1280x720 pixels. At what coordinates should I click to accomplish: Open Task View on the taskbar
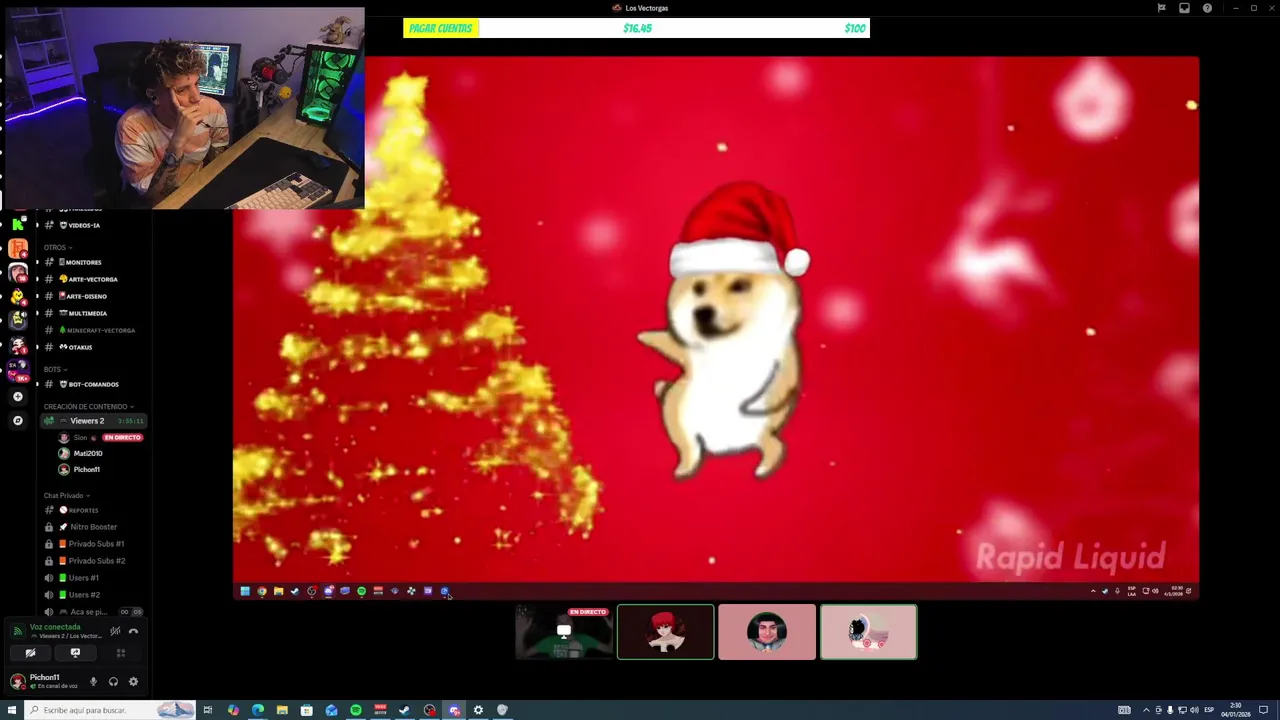(208, 710)
